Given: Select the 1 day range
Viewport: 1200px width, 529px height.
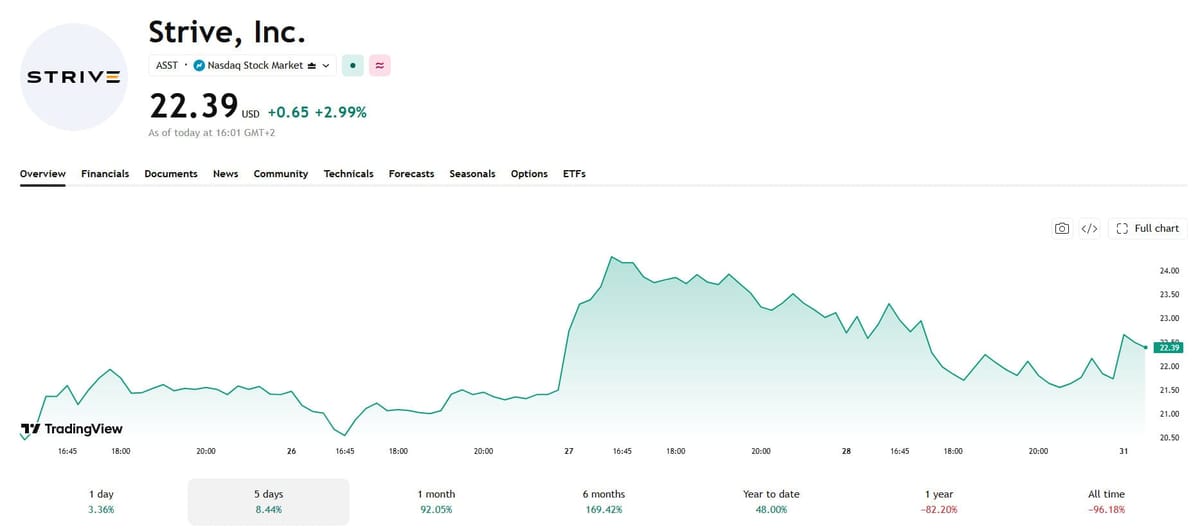Looking at the screenshot, I should (101, 501).
